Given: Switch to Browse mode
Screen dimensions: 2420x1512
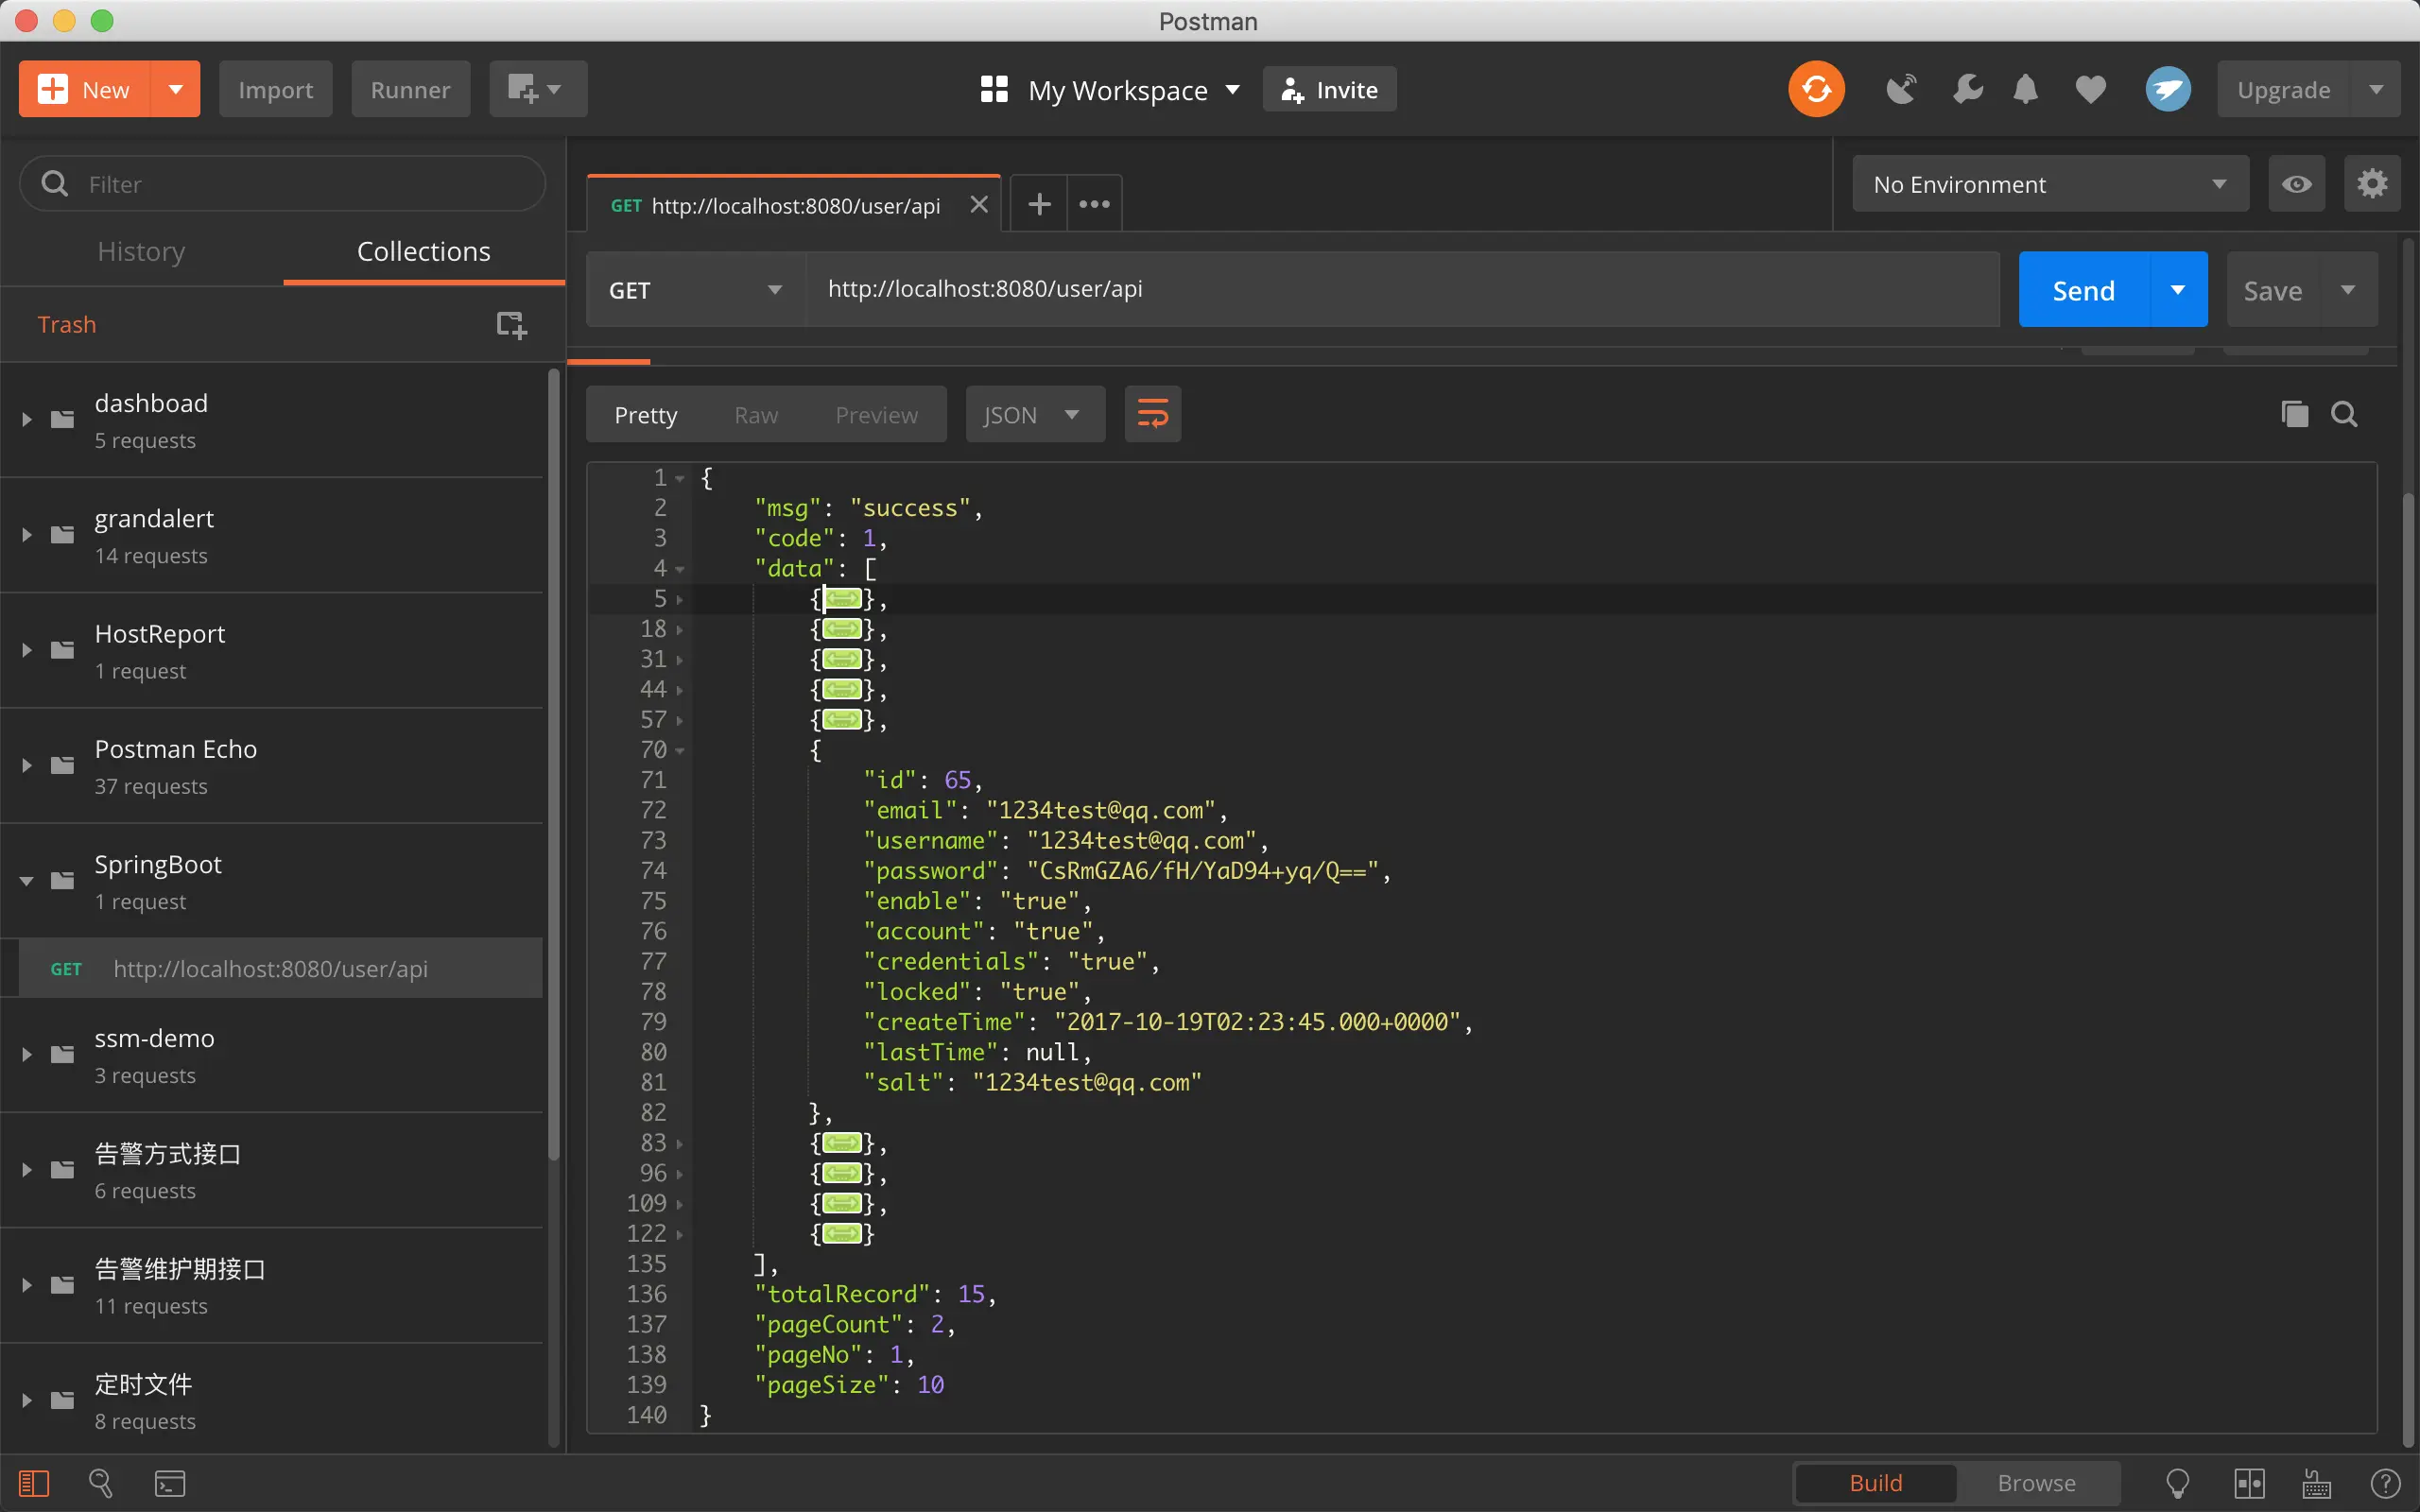Looking at the screenshot, I should [2036, 1483].
